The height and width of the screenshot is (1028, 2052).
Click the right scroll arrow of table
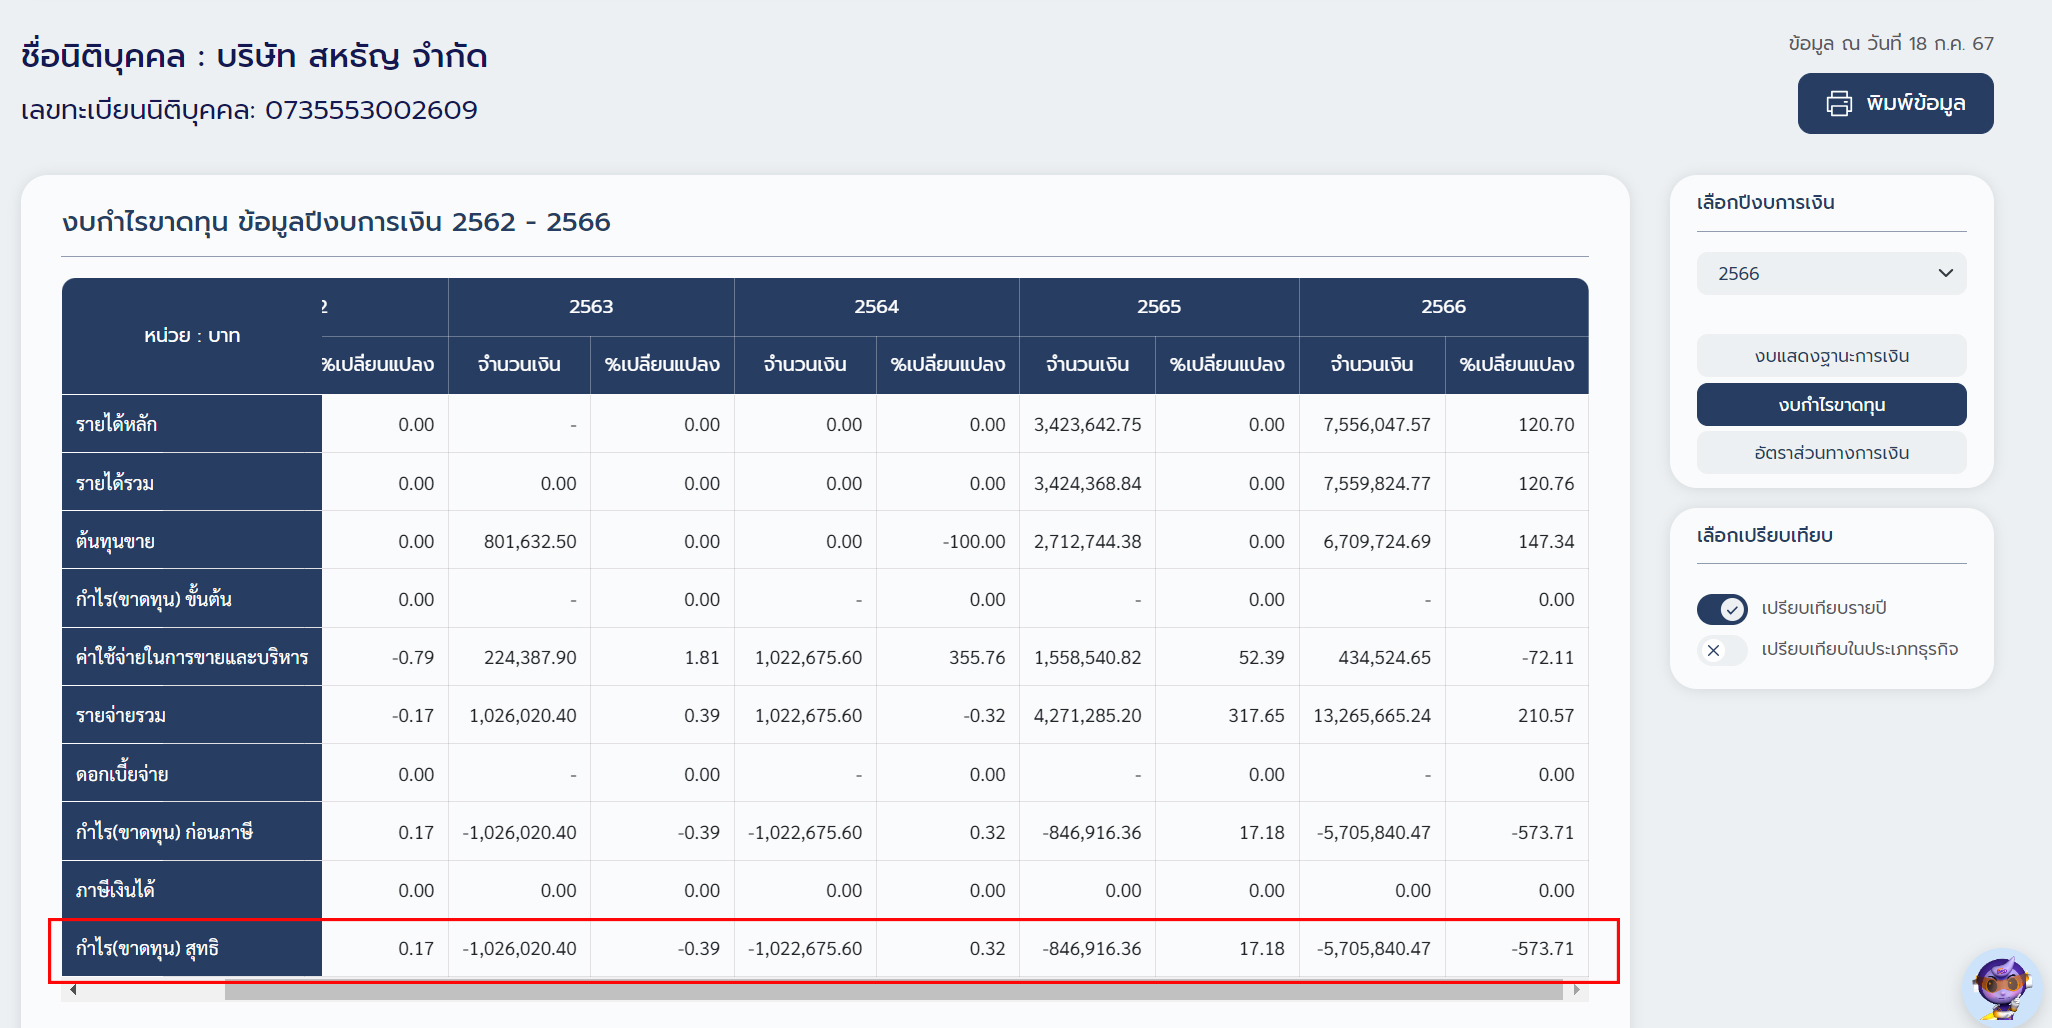pyautogui.click(x=1577, y=990)
